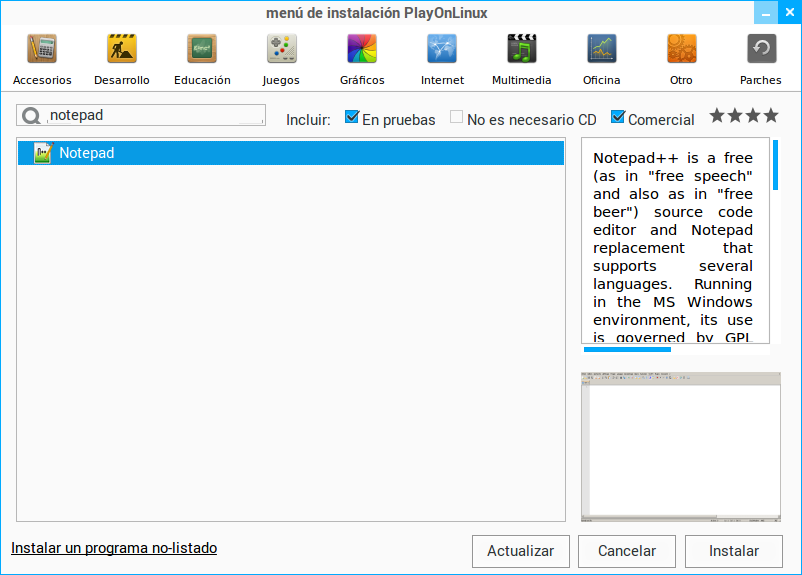This screenshot has height=575, width=802.
Task: Open the Multimedia category
Action: (x=522, y=59)
